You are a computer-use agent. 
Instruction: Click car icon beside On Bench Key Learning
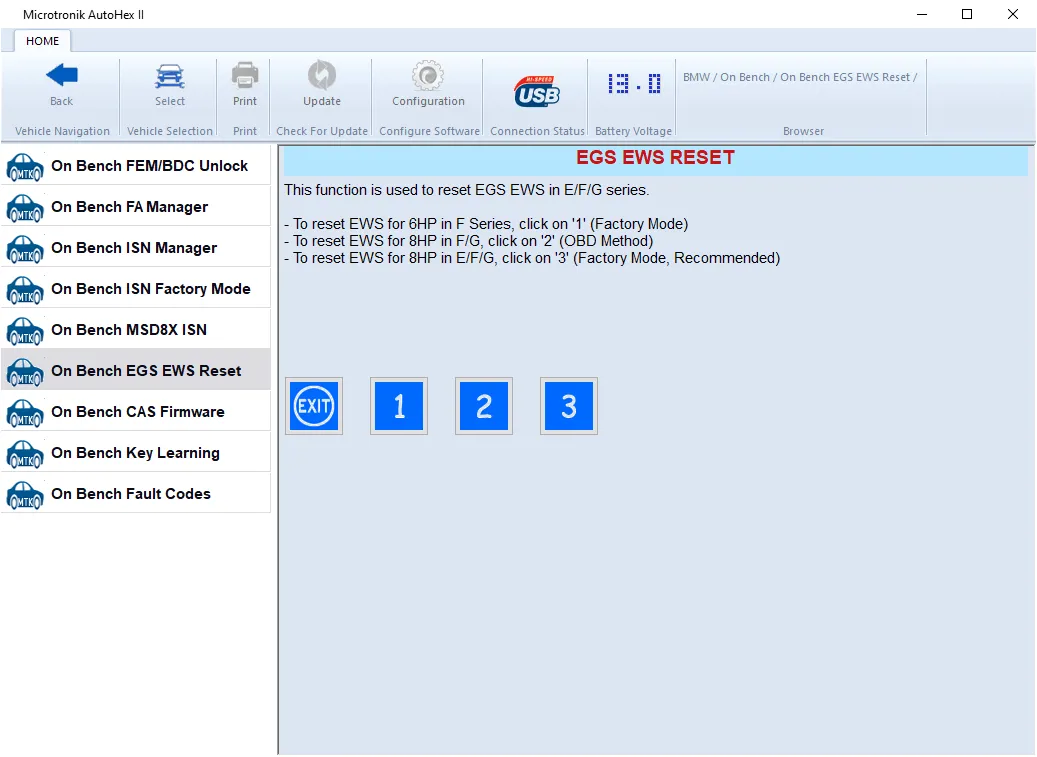tap(25, 454)
